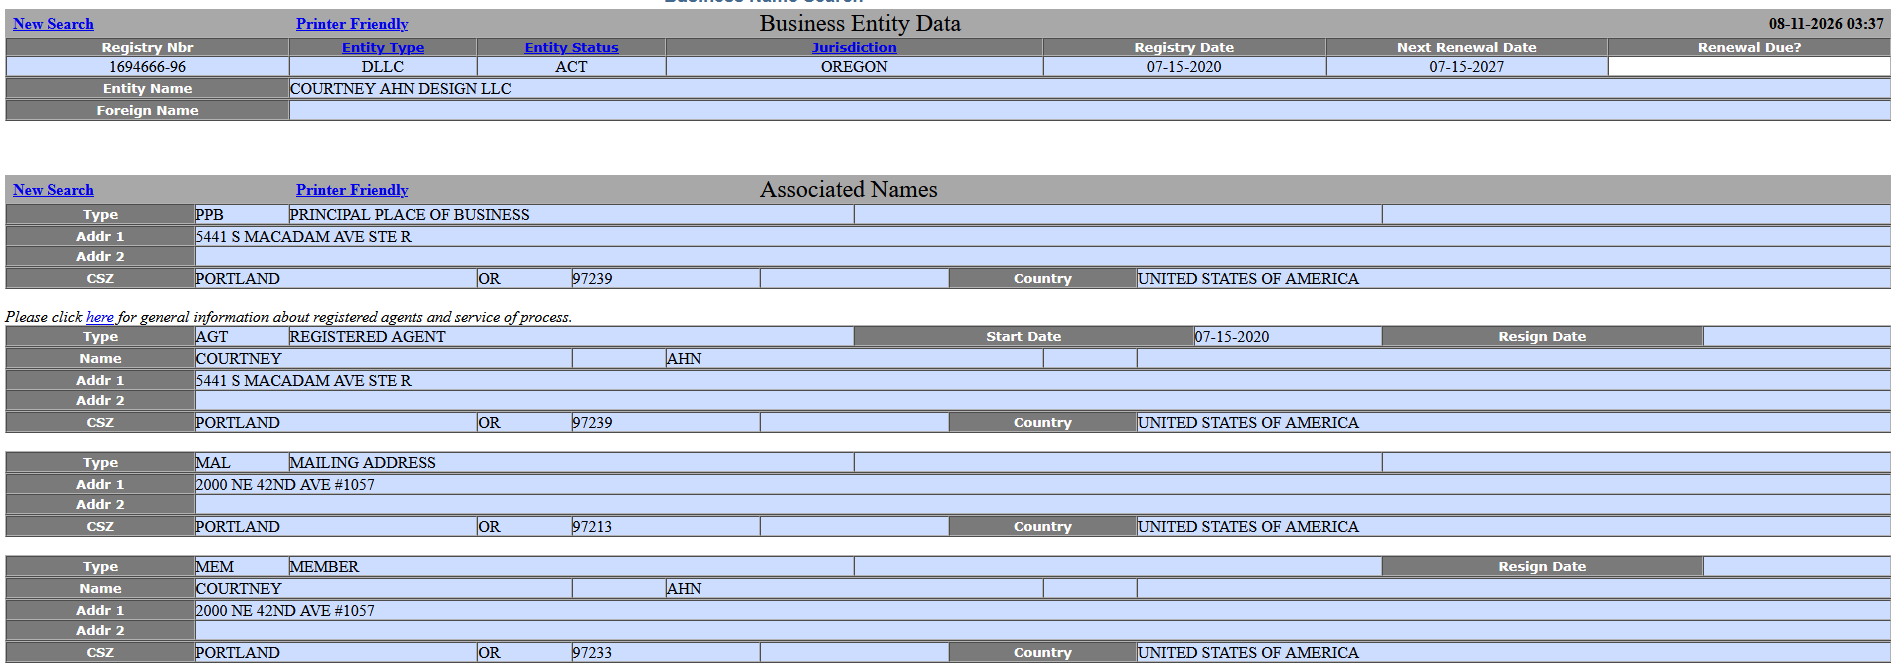The image size is (1891, 665).
Task: Select registry number 1694666-96
Action: coord(147,67)
